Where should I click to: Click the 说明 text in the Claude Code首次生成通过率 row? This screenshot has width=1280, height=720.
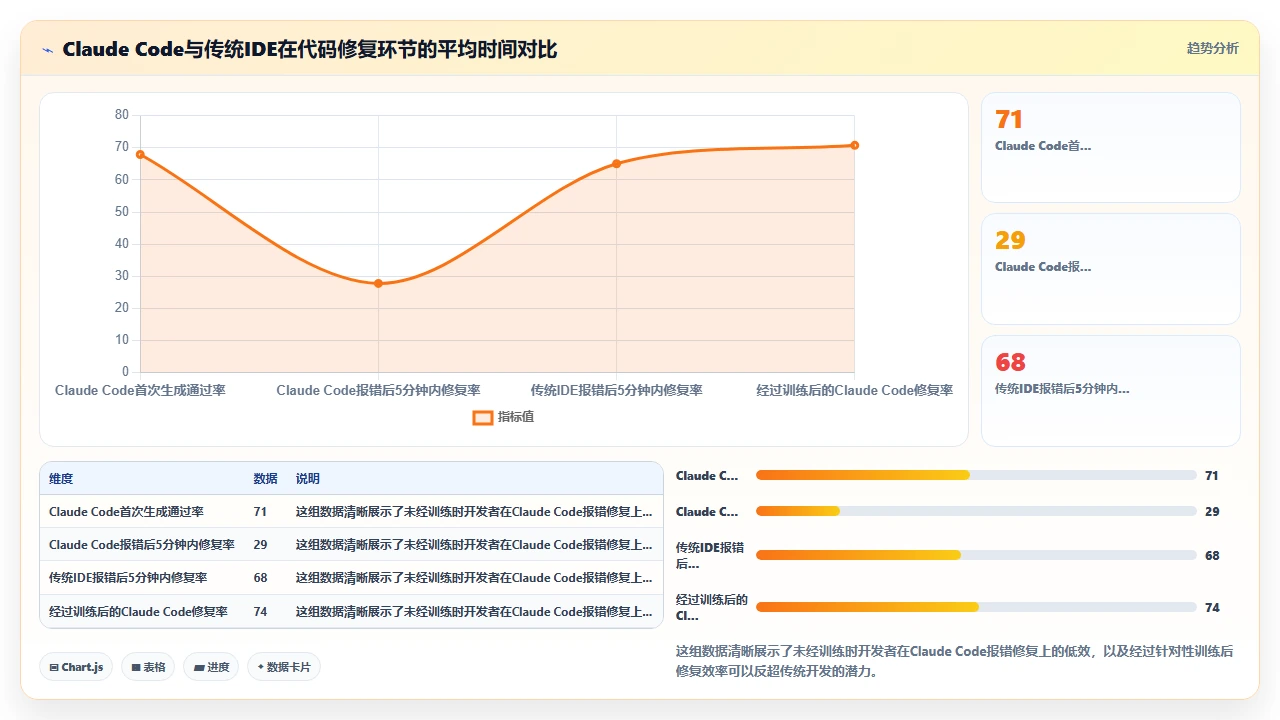(x=475, y=512)
